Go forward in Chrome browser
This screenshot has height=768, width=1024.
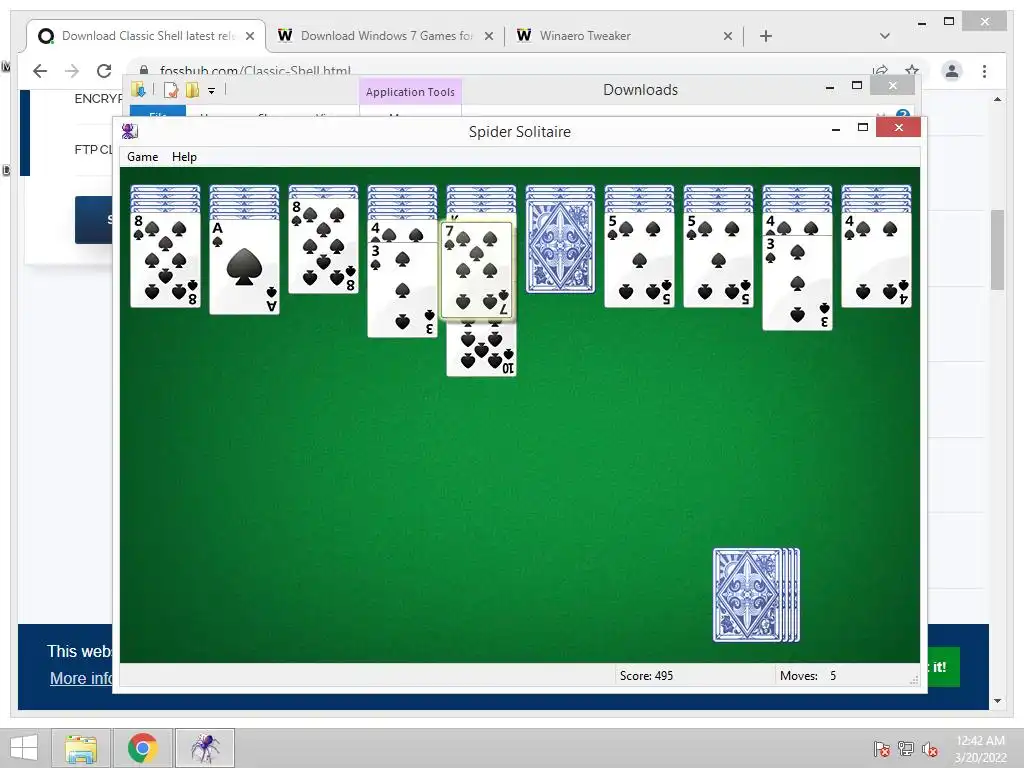coord(72,71)
